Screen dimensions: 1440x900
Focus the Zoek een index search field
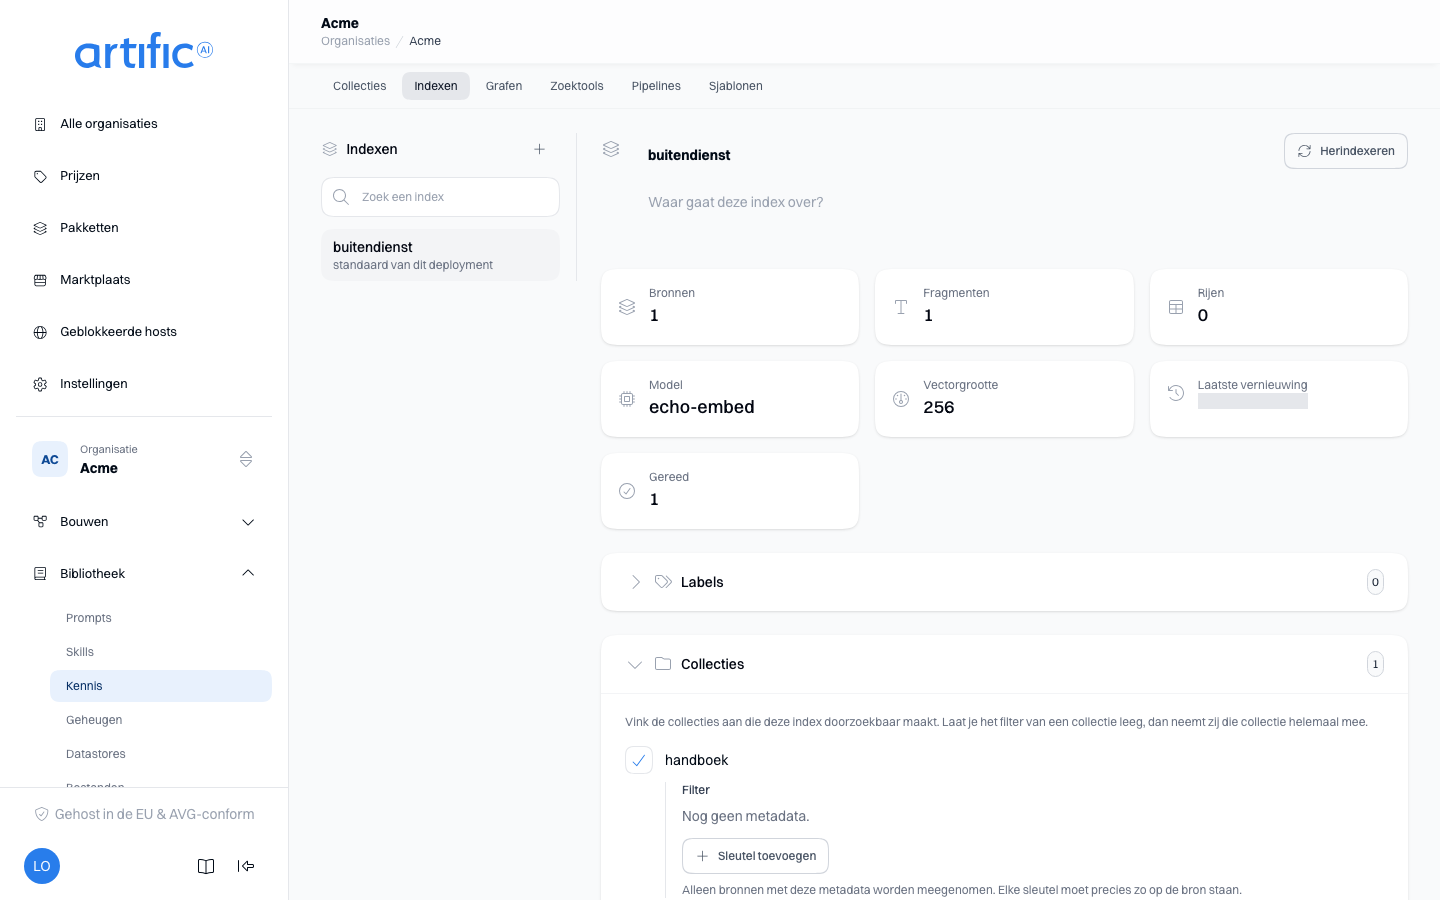tap(440, 197)
